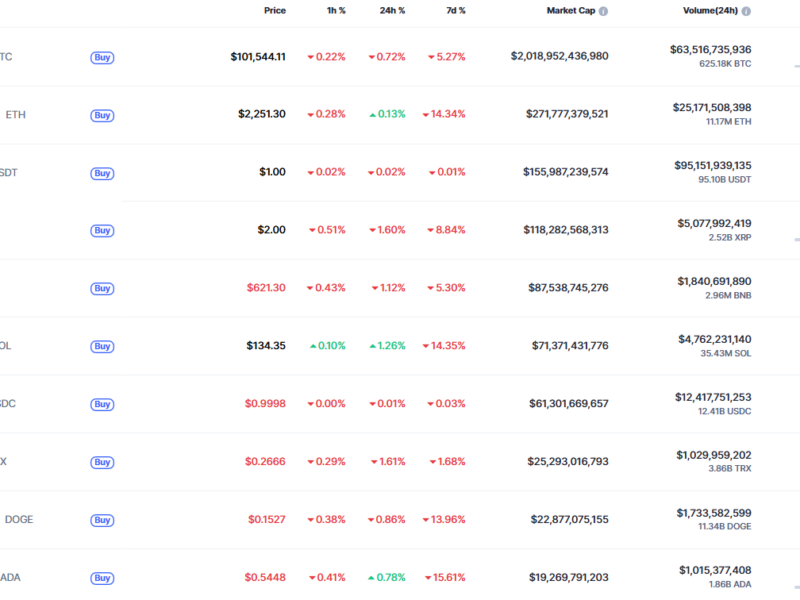Select the 2.52B XRP volume text

pos(730,237)
